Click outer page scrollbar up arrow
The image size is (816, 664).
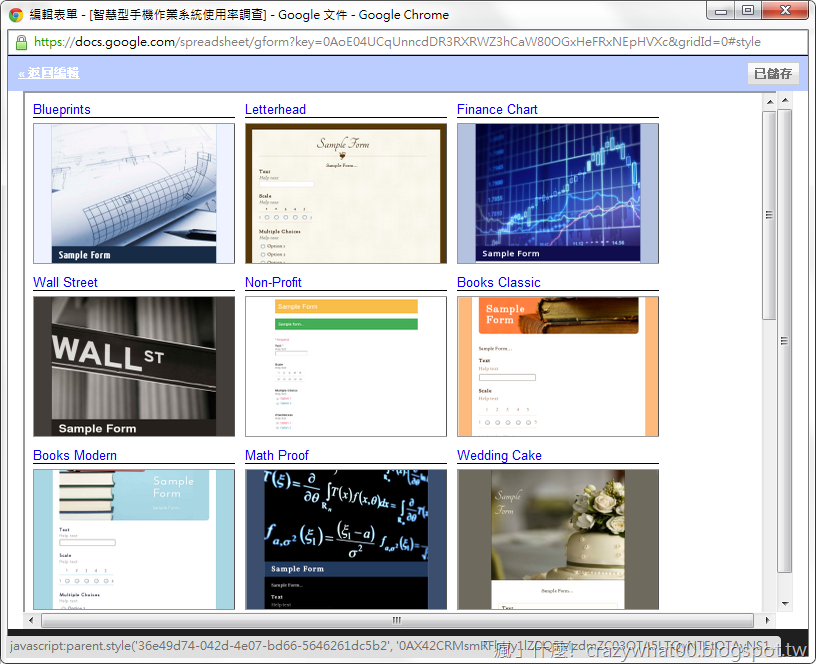[785, 99]
